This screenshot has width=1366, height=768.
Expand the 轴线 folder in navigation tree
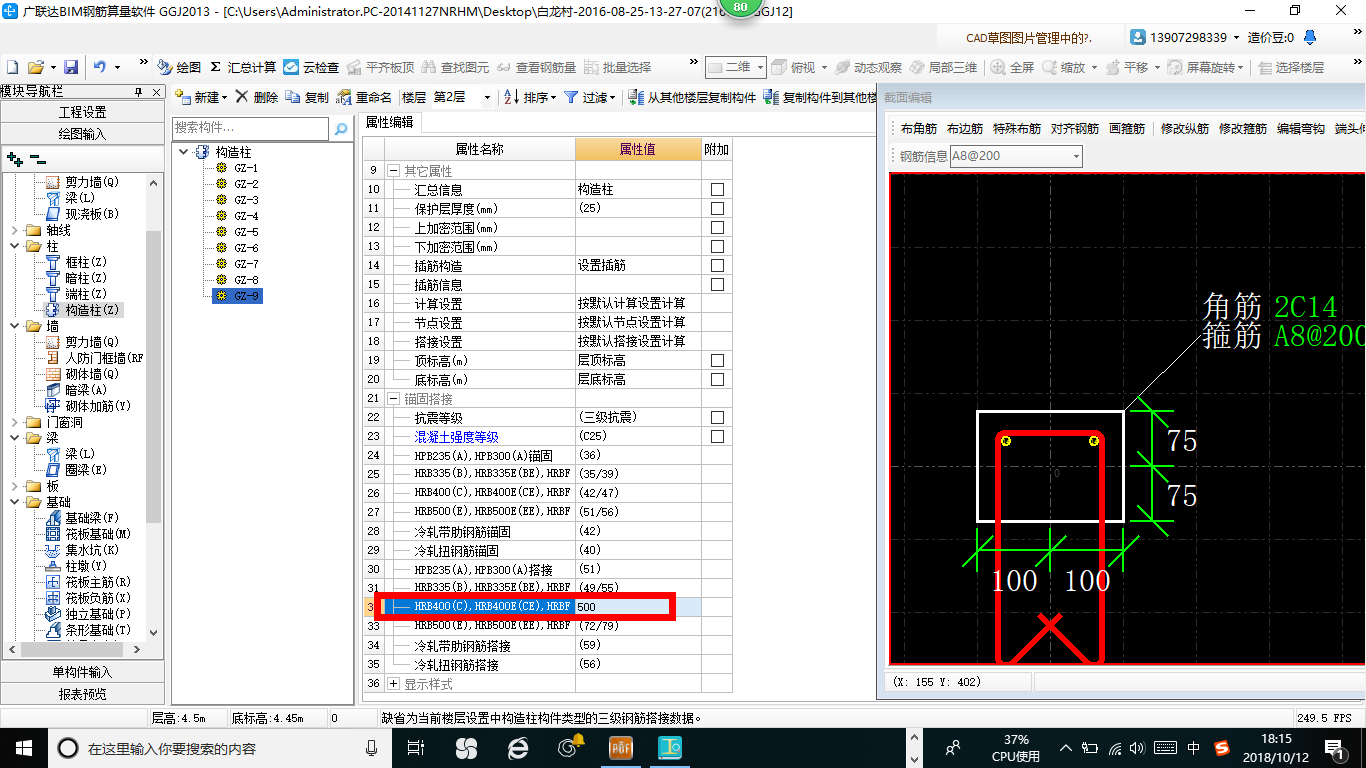click(x=14, y=230)
